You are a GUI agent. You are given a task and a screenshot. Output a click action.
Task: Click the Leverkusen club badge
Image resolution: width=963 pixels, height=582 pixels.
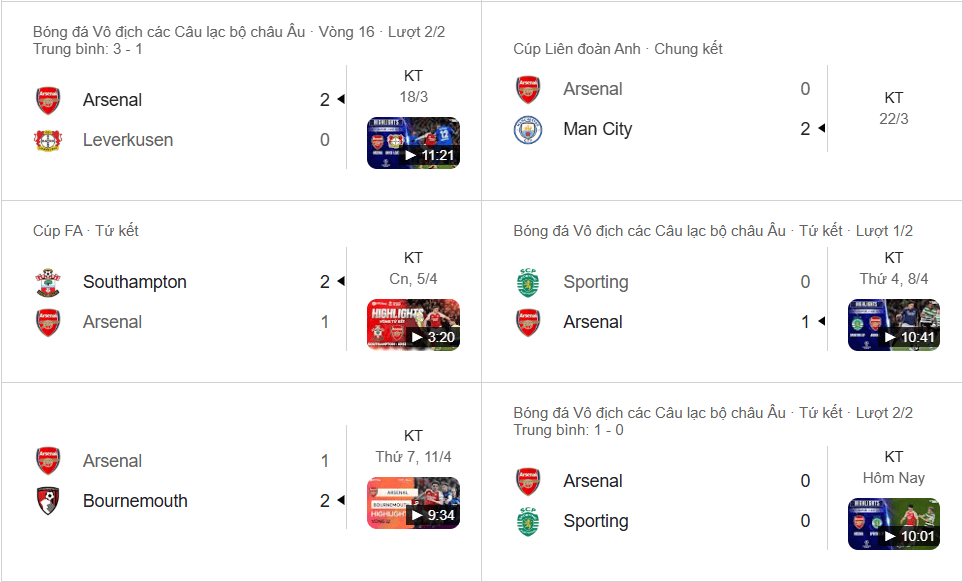pos(47,140)
